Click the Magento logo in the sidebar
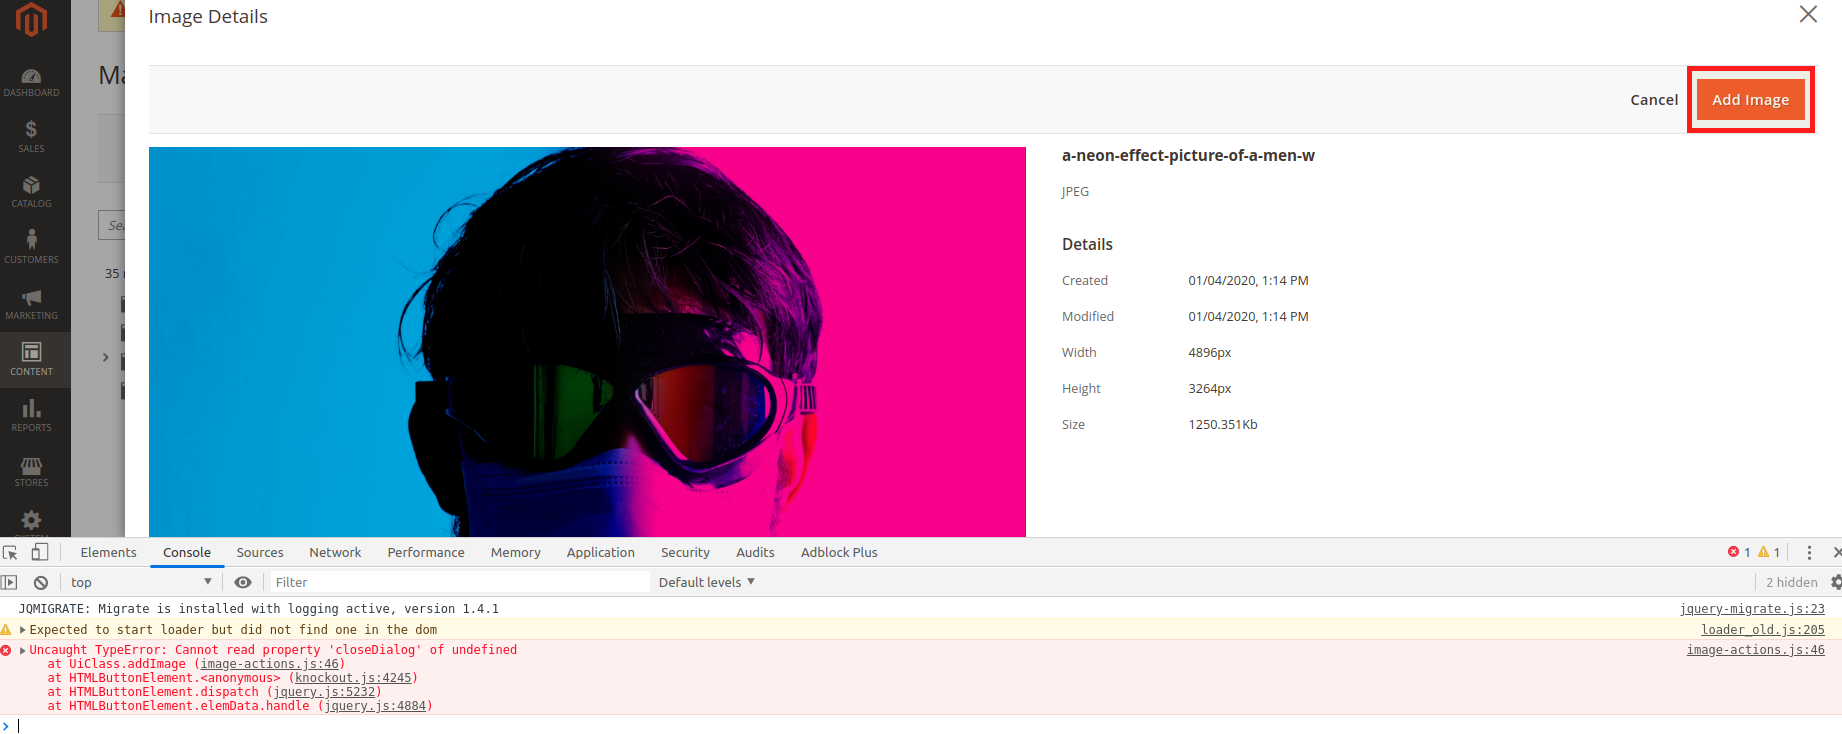This screenshot has width=1842, height=734. [31, 20]
